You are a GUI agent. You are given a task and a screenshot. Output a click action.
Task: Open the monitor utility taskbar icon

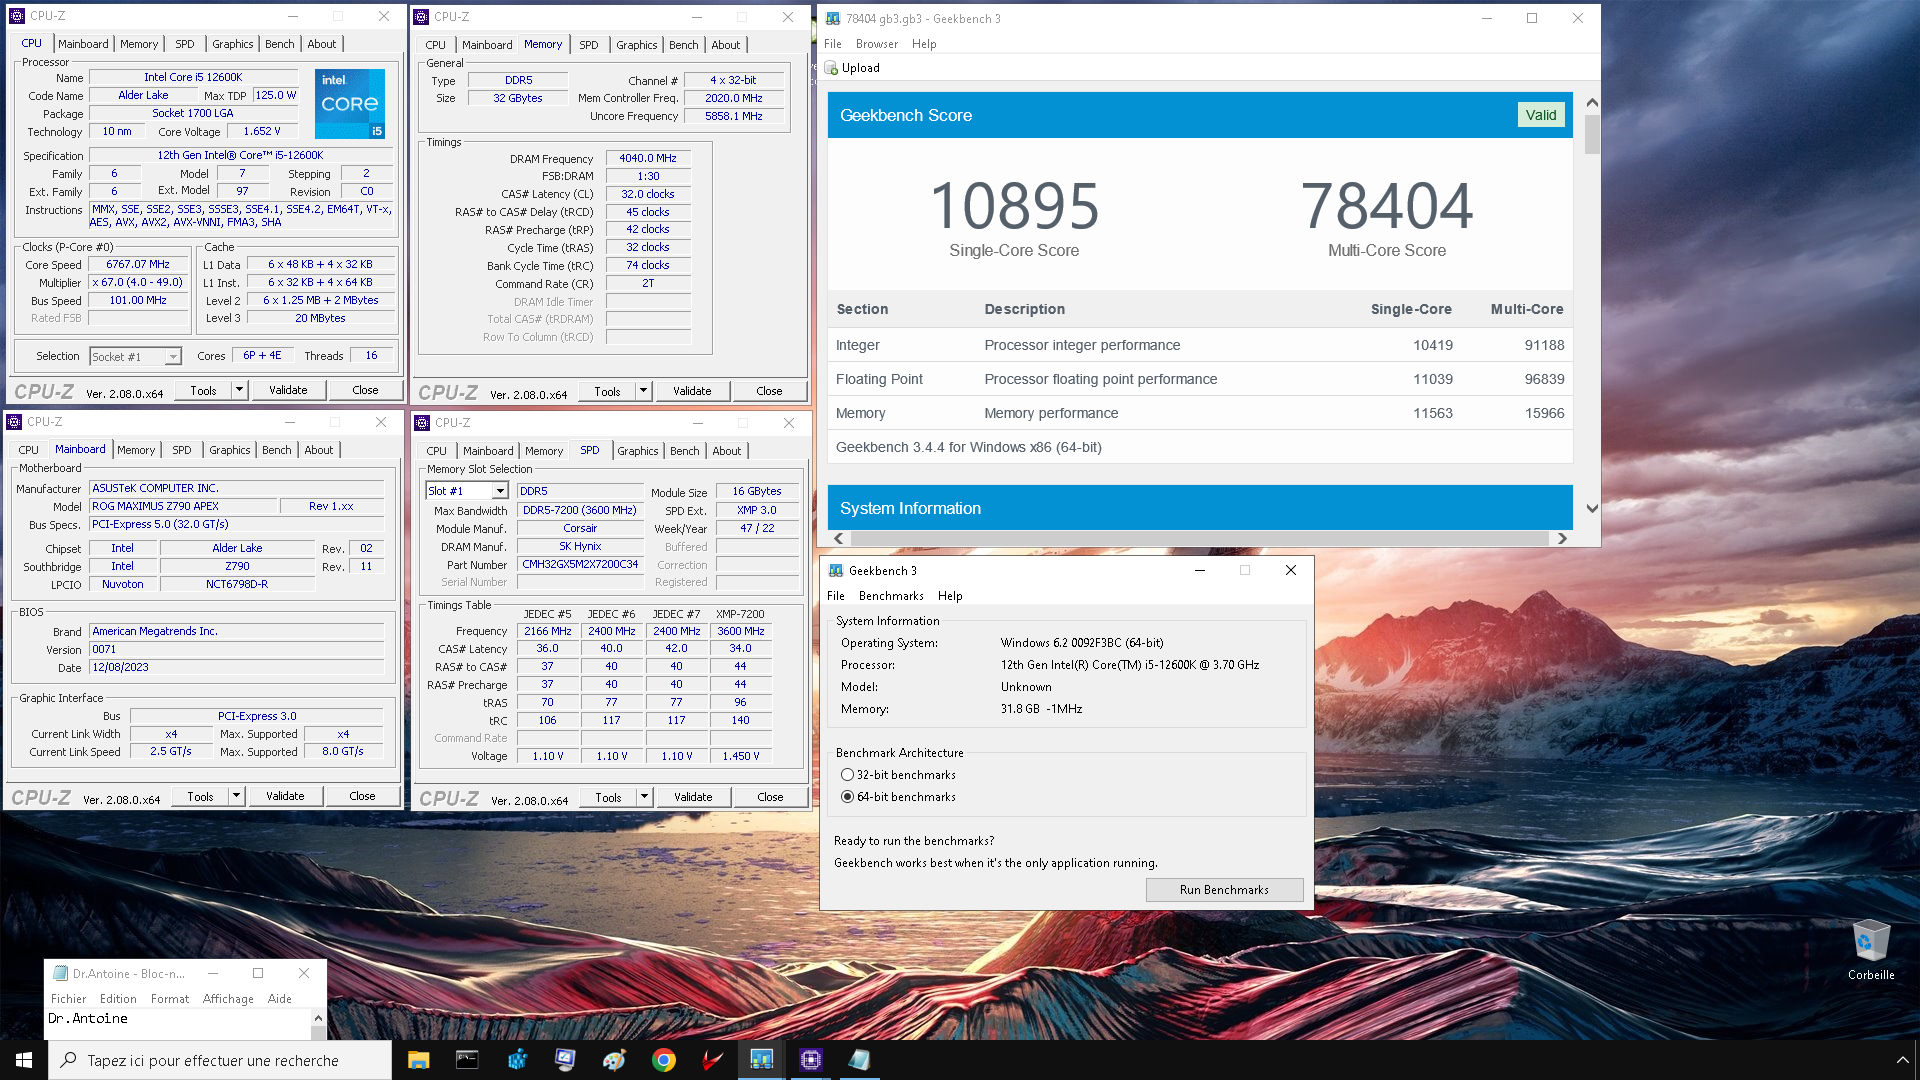coord(565,1060)
